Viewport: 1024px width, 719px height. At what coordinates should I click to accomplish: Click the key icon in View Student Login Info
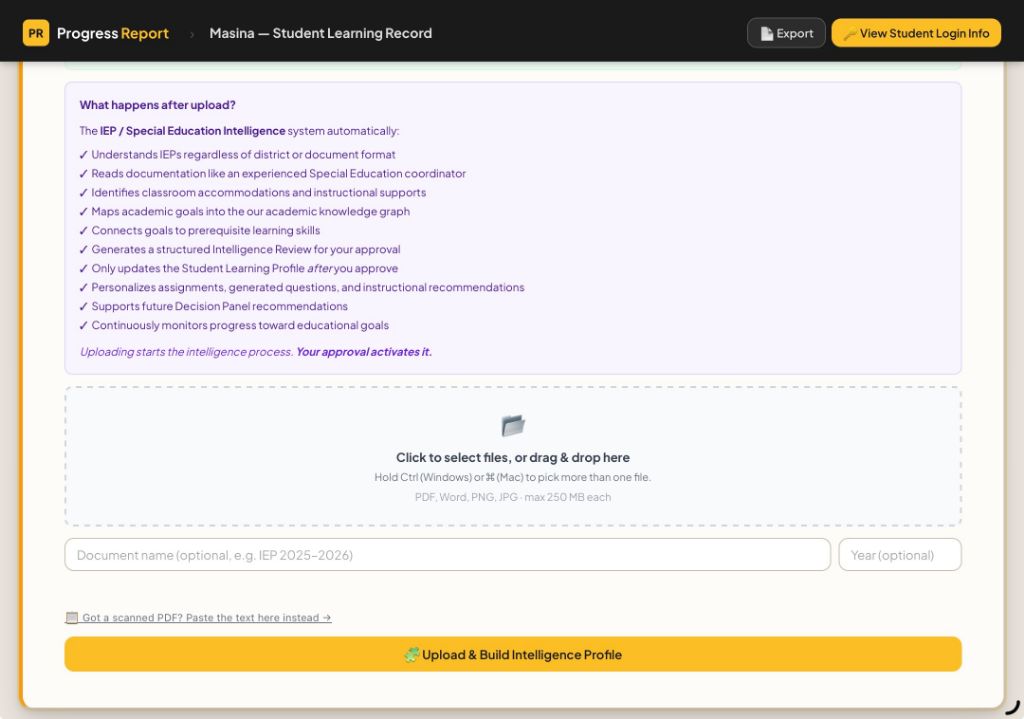849,34
